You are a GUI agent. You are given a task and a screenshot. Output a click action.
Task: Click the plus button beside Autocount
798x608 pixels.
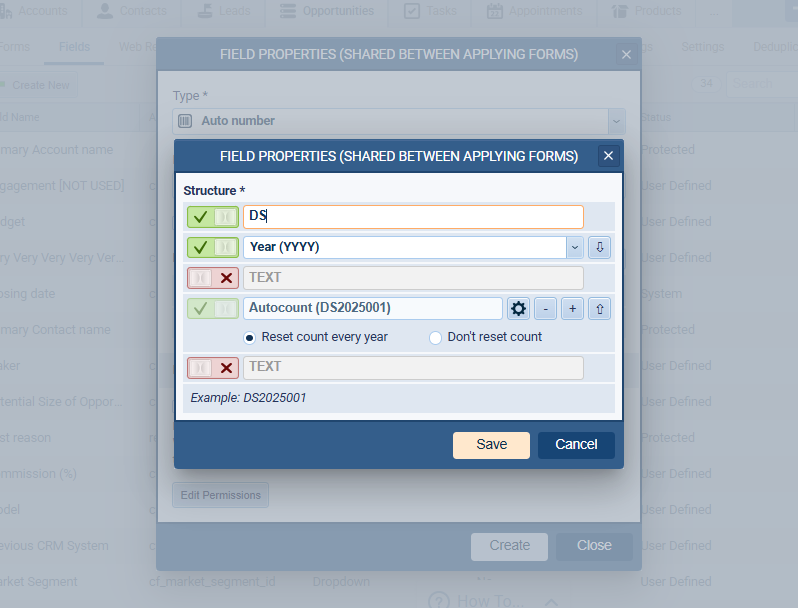tap(572, 308)
